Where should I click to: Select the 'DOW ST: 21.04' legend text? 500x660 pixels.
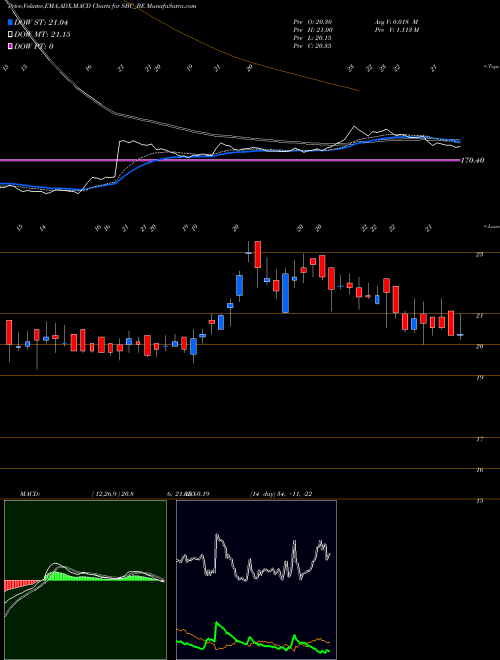click(x=41, y=23)
